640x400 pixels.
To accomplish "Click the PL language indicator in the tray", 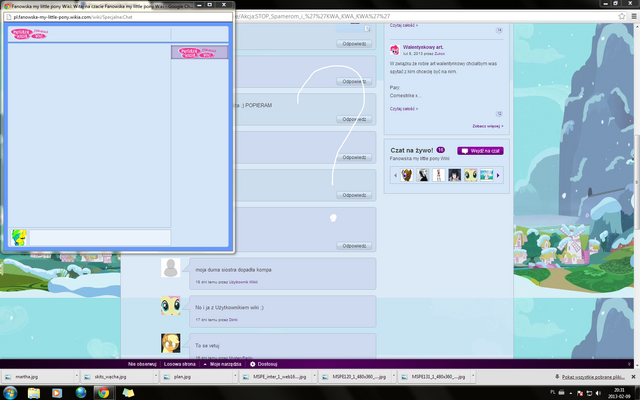I will [553, 392].
